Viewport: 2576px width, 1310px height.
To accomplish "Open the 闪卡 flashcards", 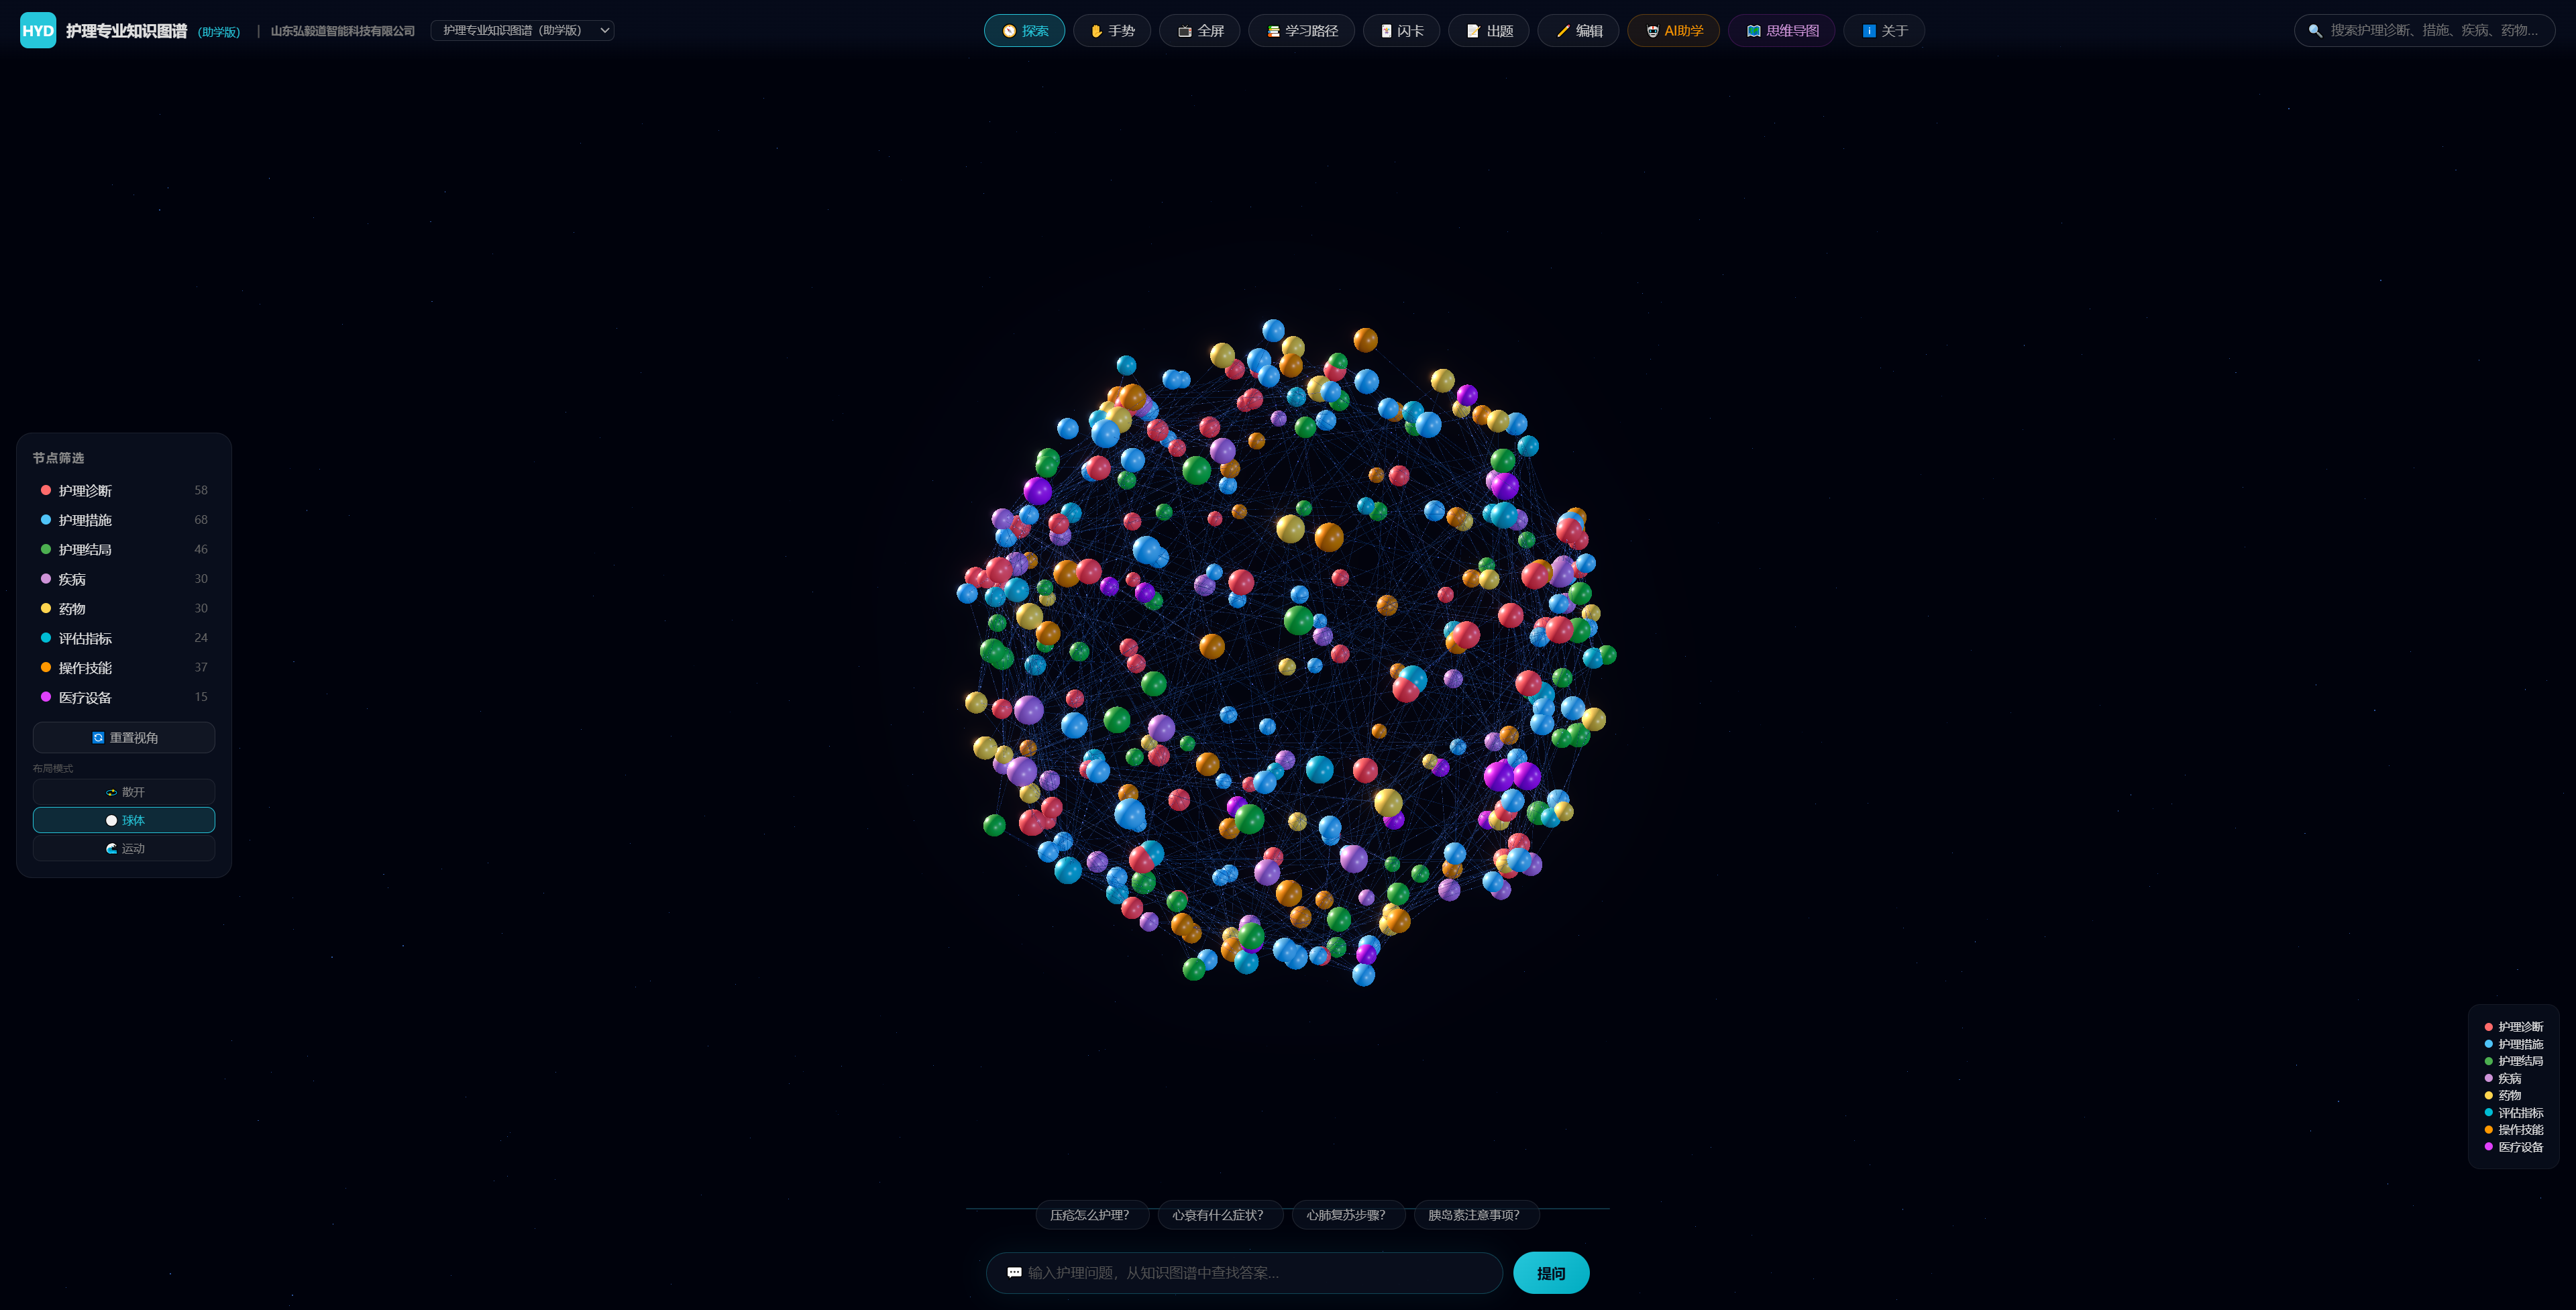I will tap(1401, 31).
